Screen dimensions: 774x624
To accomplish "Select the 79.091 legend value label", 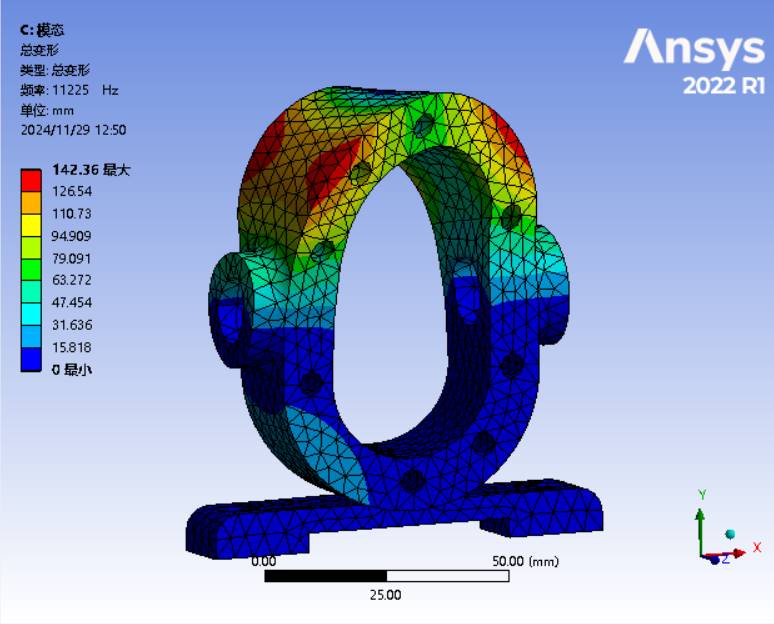I will tap(71, 258).
